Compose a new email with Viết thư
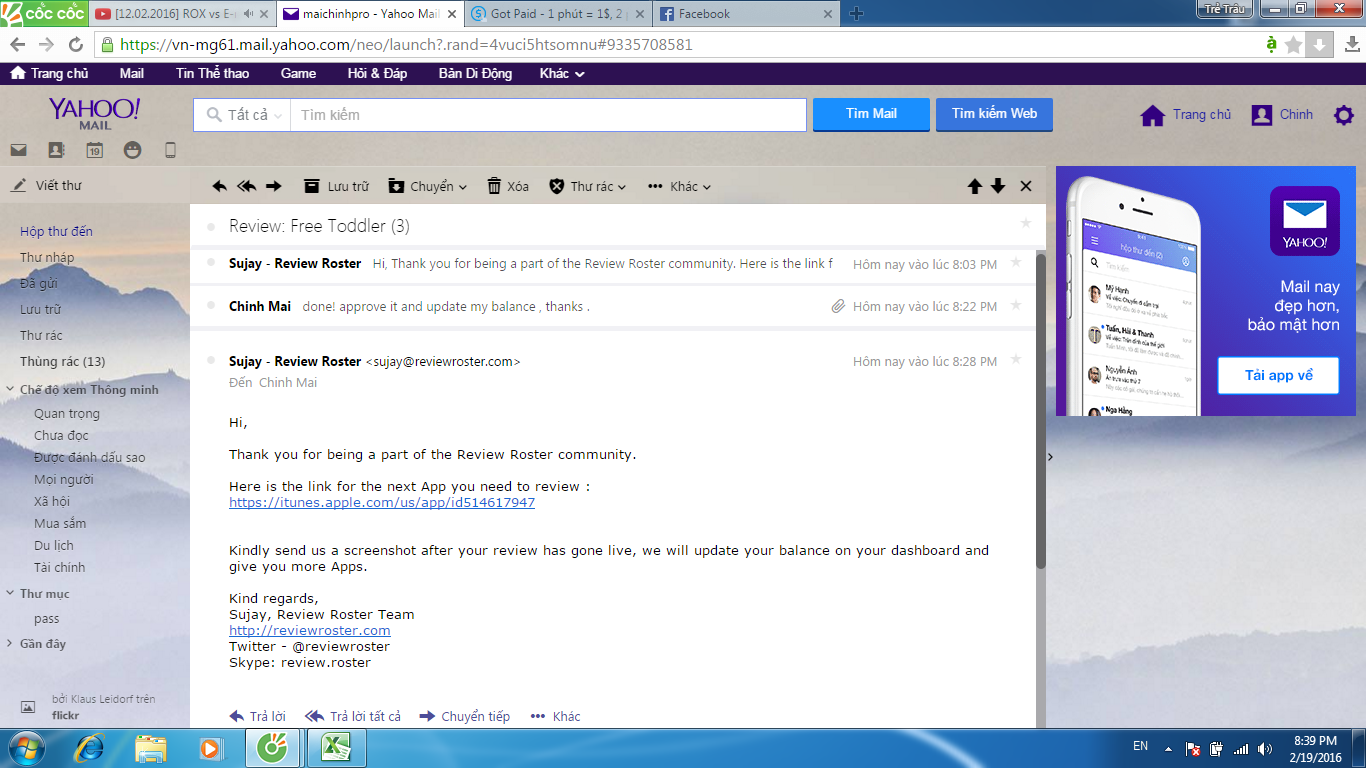Viewport: 1366px width, 768px height. [x=47, y=185]
